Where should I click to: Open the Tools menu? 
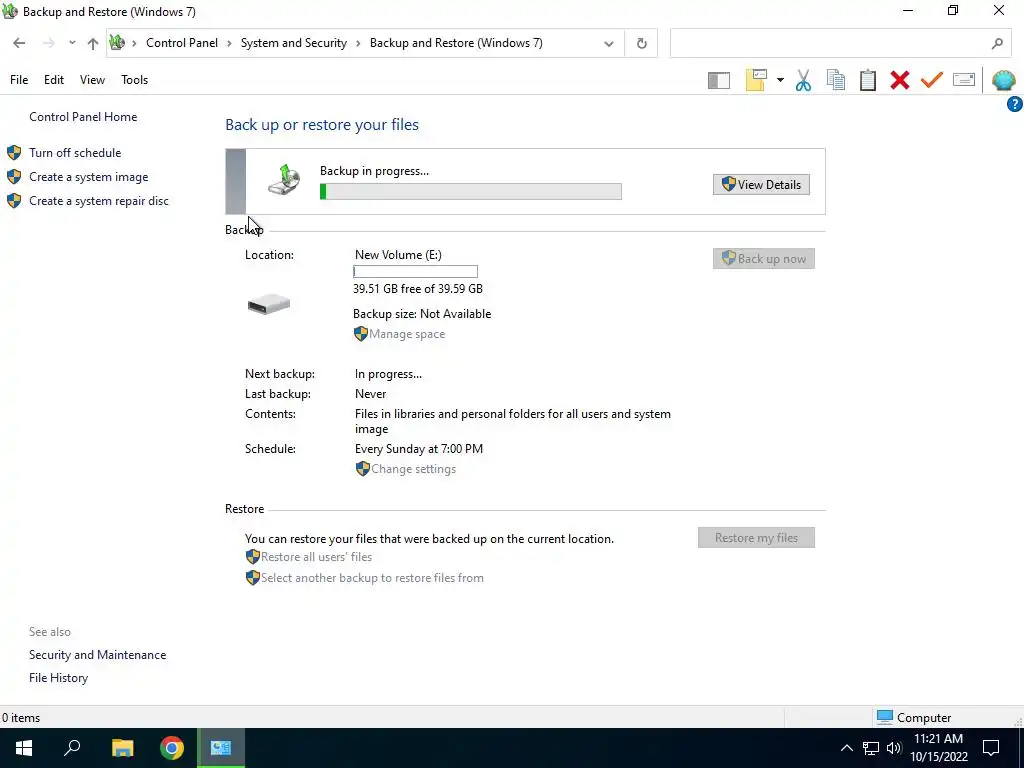(135, 80)
